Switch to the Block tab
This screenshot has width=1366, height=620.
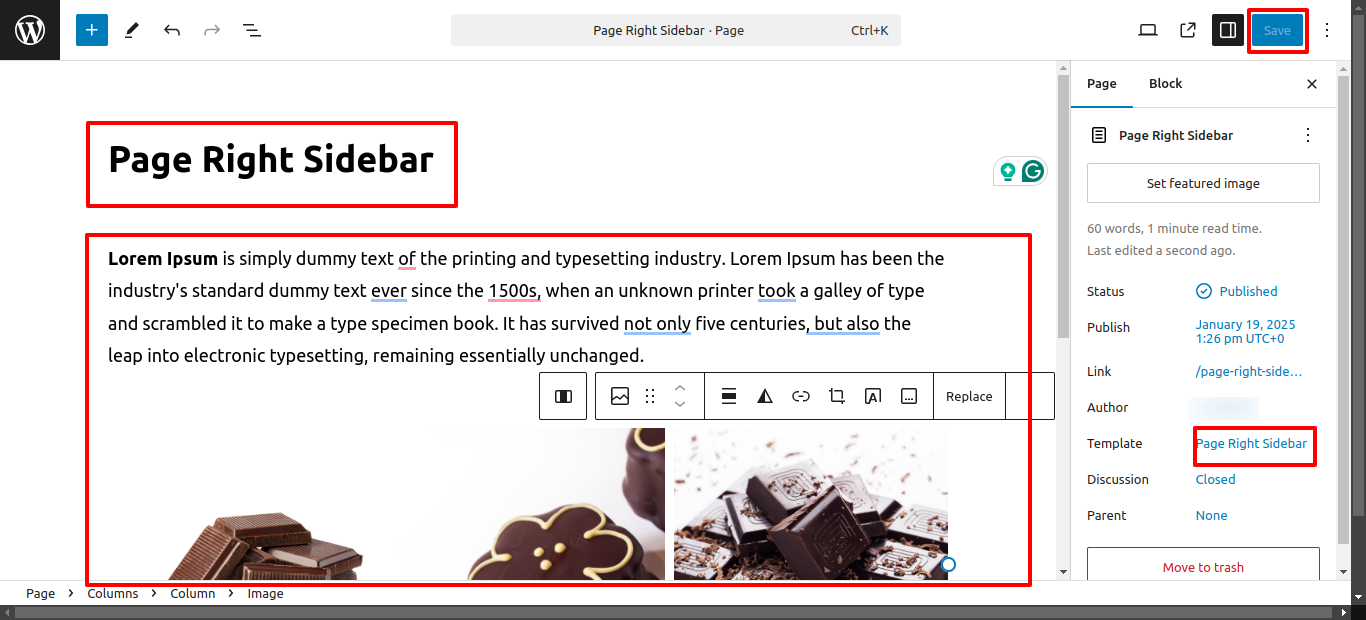click(x=1165, y=84)
